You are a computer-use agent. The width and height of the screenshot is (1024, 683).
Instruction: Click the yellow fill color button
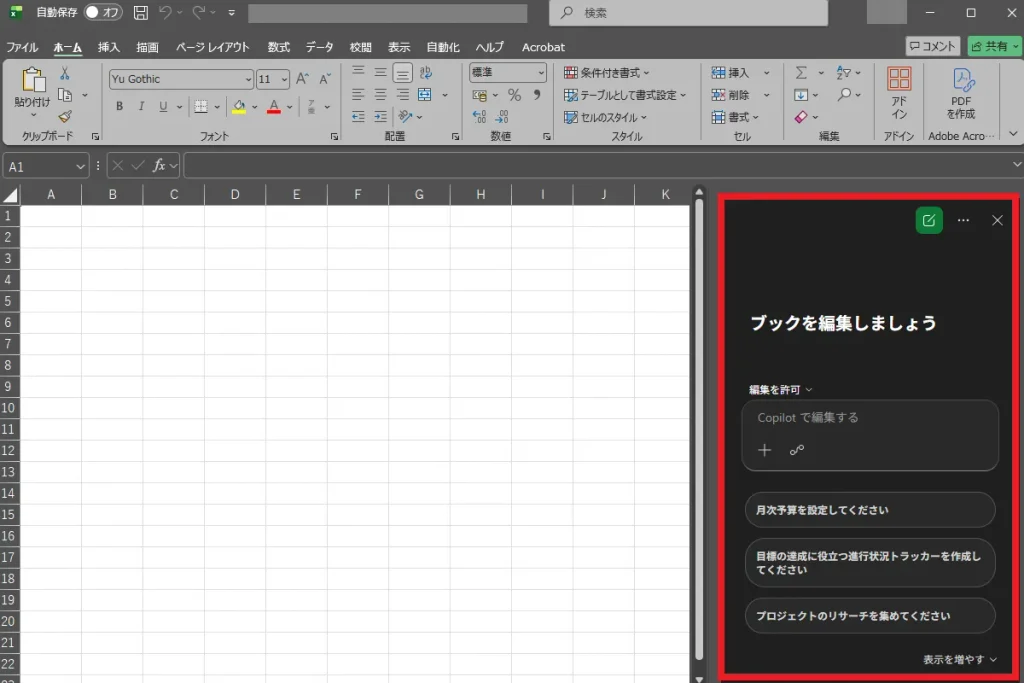coord(239,106)
